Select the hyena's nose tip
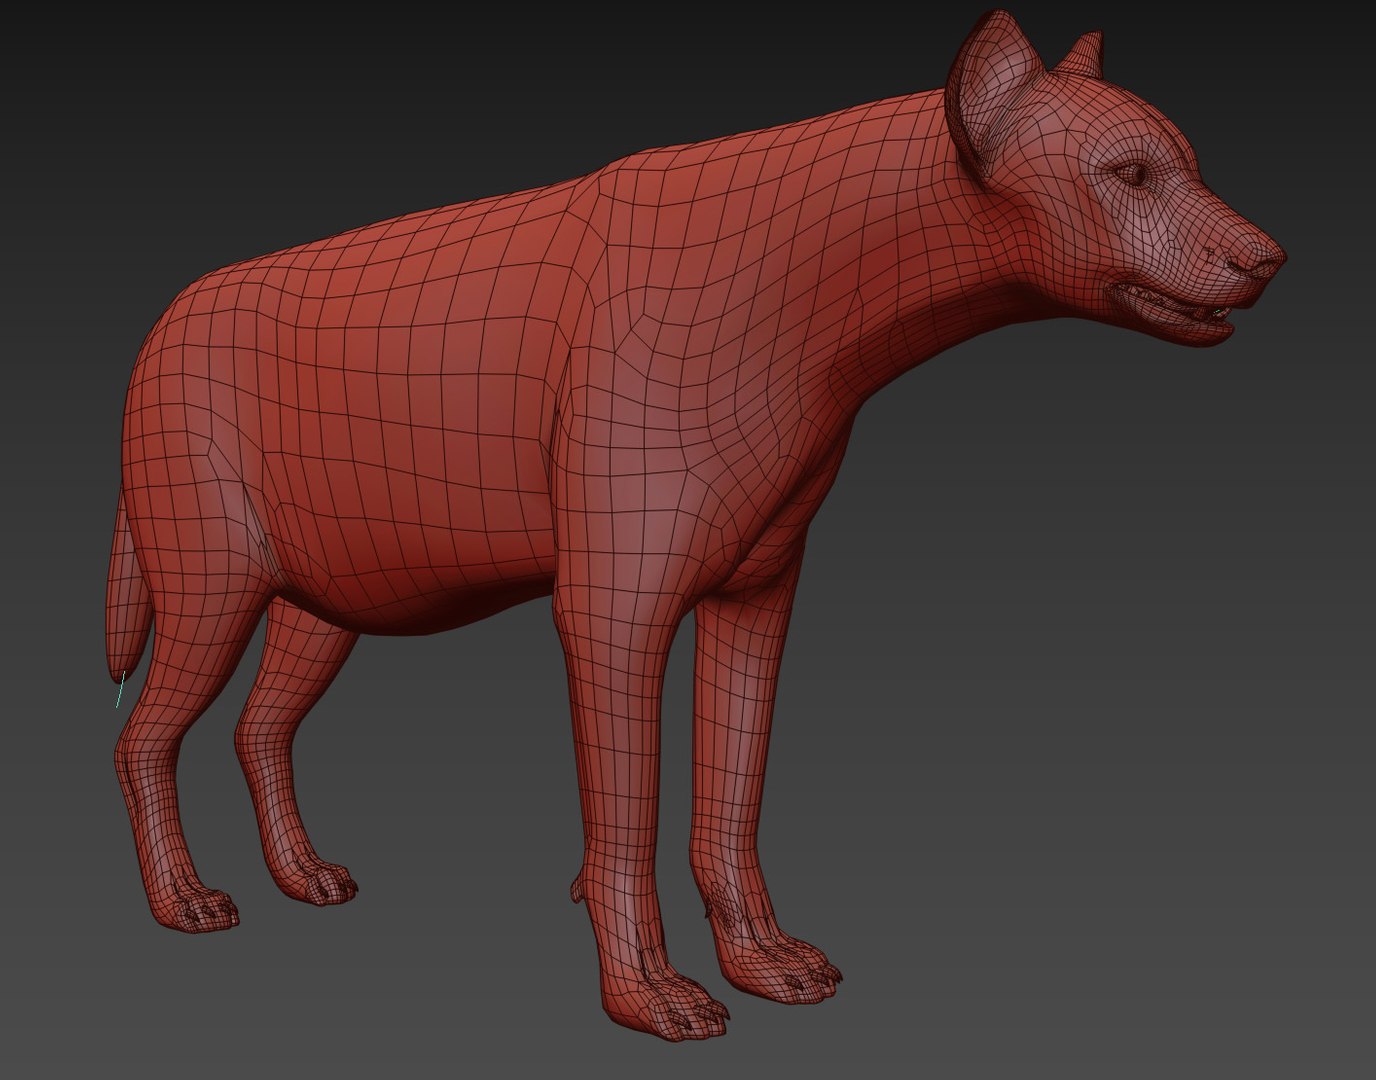 click(x=1260, y=259)
